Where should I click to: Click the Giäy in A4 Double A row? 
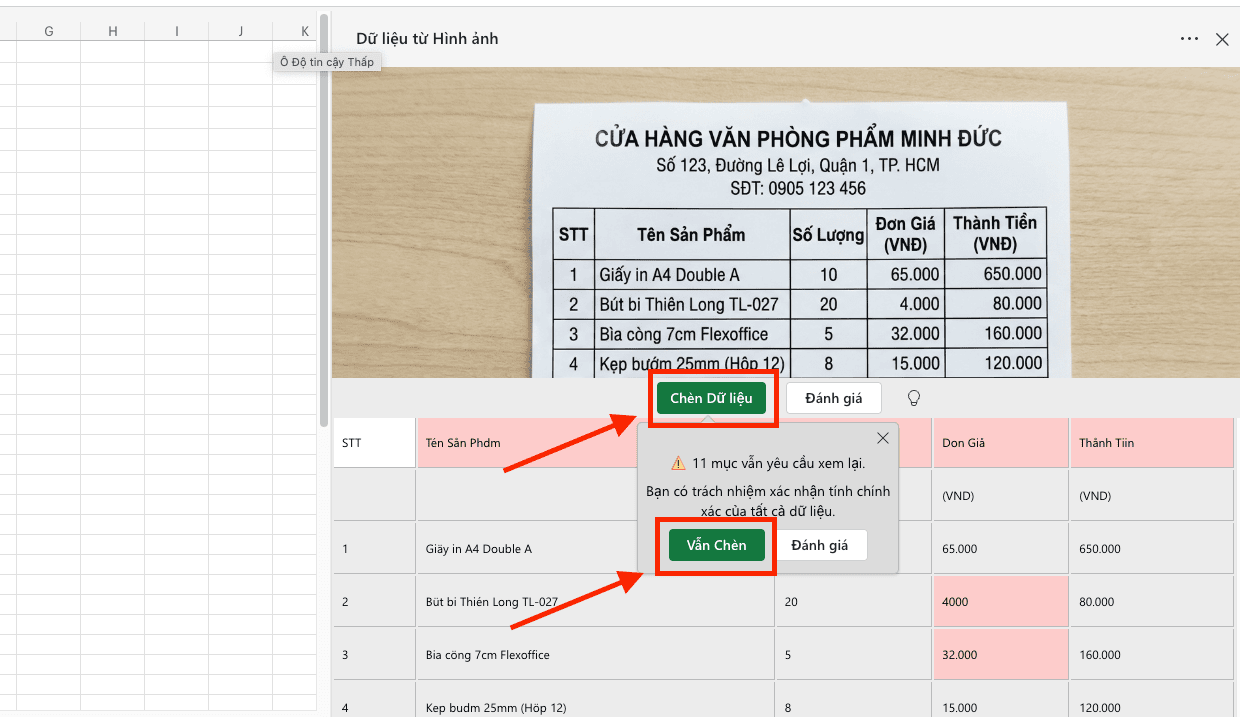[530, 548]
